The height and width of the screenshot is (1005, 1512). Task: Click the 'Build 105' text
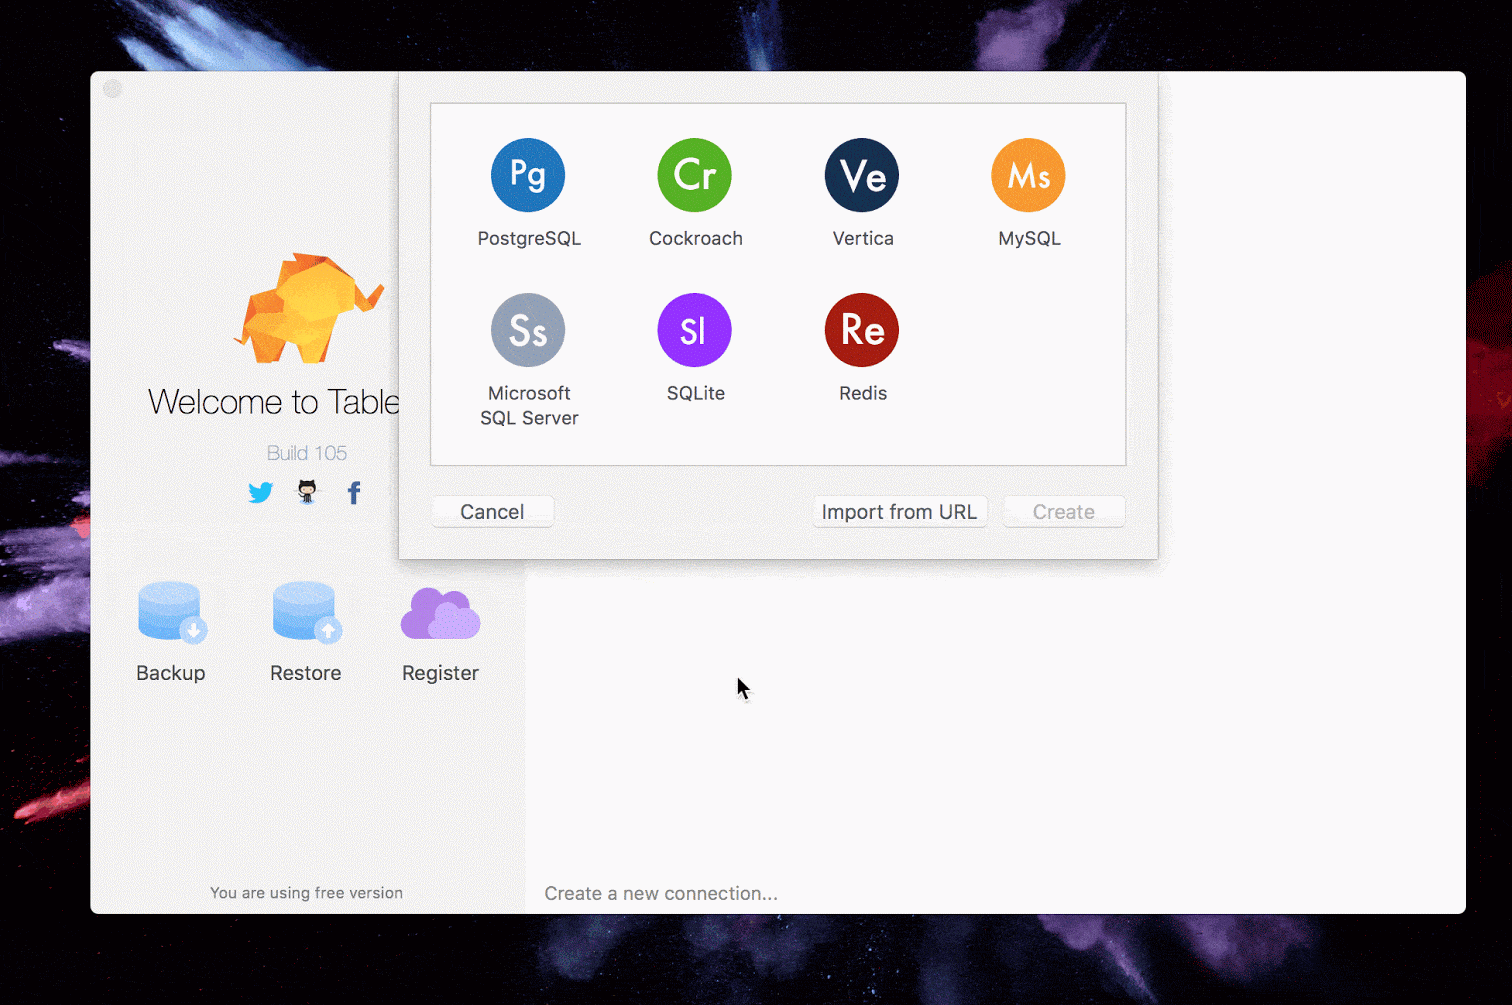pyautogui.click(x=307, y=453)
